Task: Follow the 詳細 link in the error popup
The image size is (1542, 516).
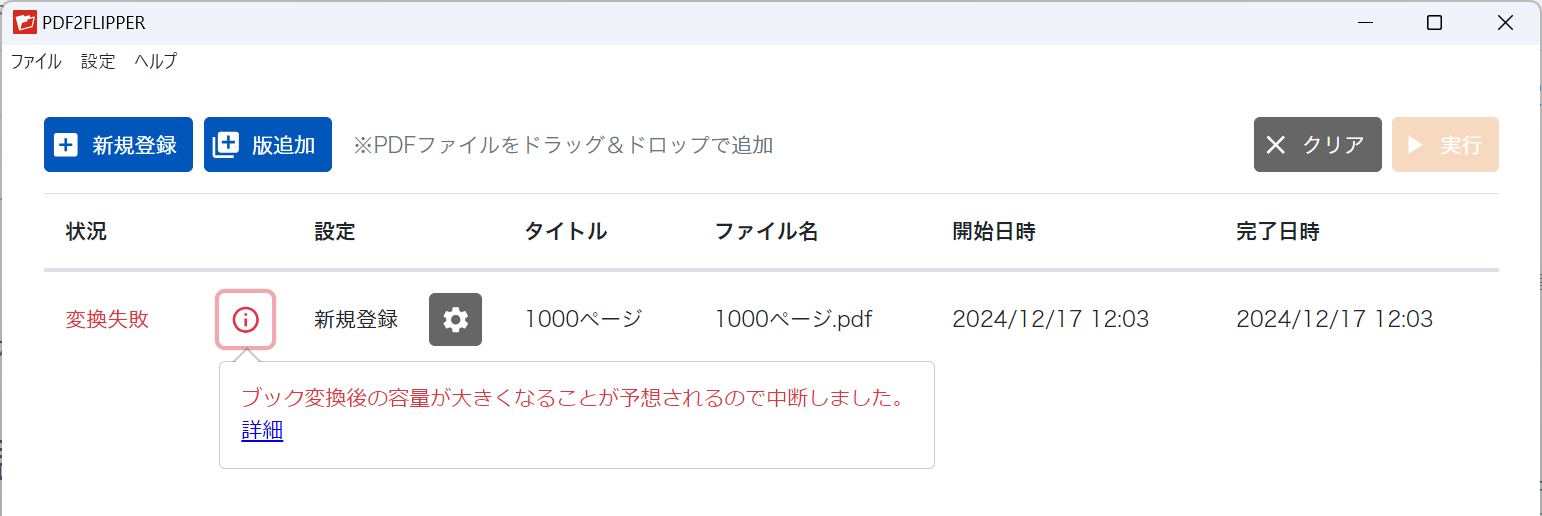Action: coord(262,431)
